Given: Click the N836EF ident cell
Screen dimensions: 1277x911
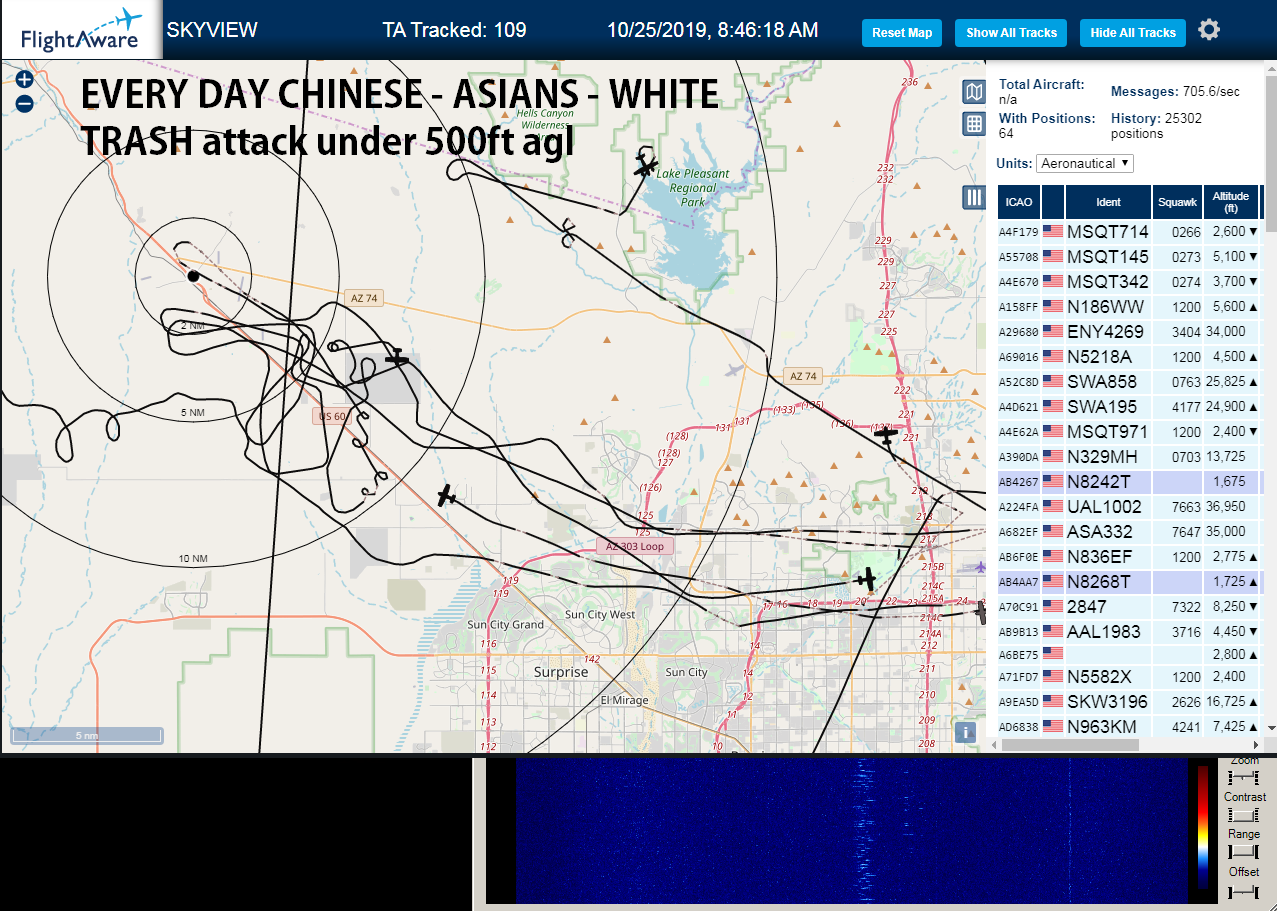Looking at the screenshot, I should point(1108,556).
